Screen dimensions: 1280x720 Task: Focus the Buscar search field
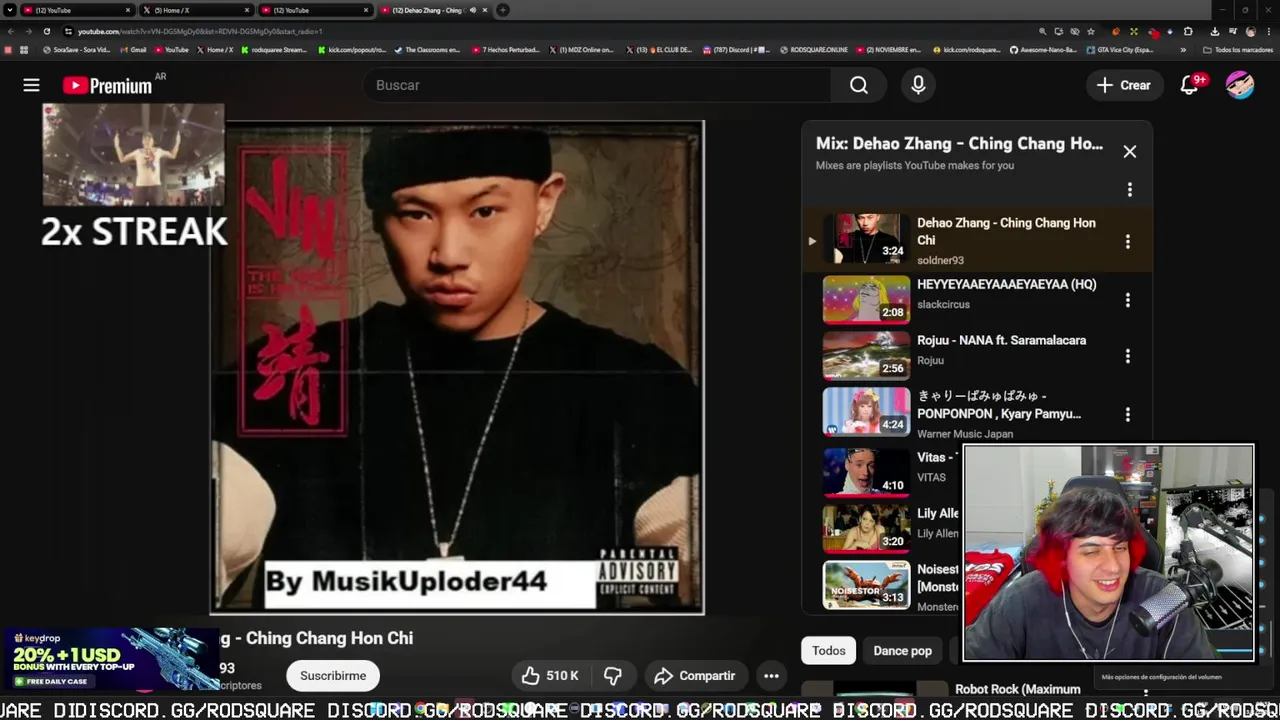pyautogui.click(x=596, y=85)
